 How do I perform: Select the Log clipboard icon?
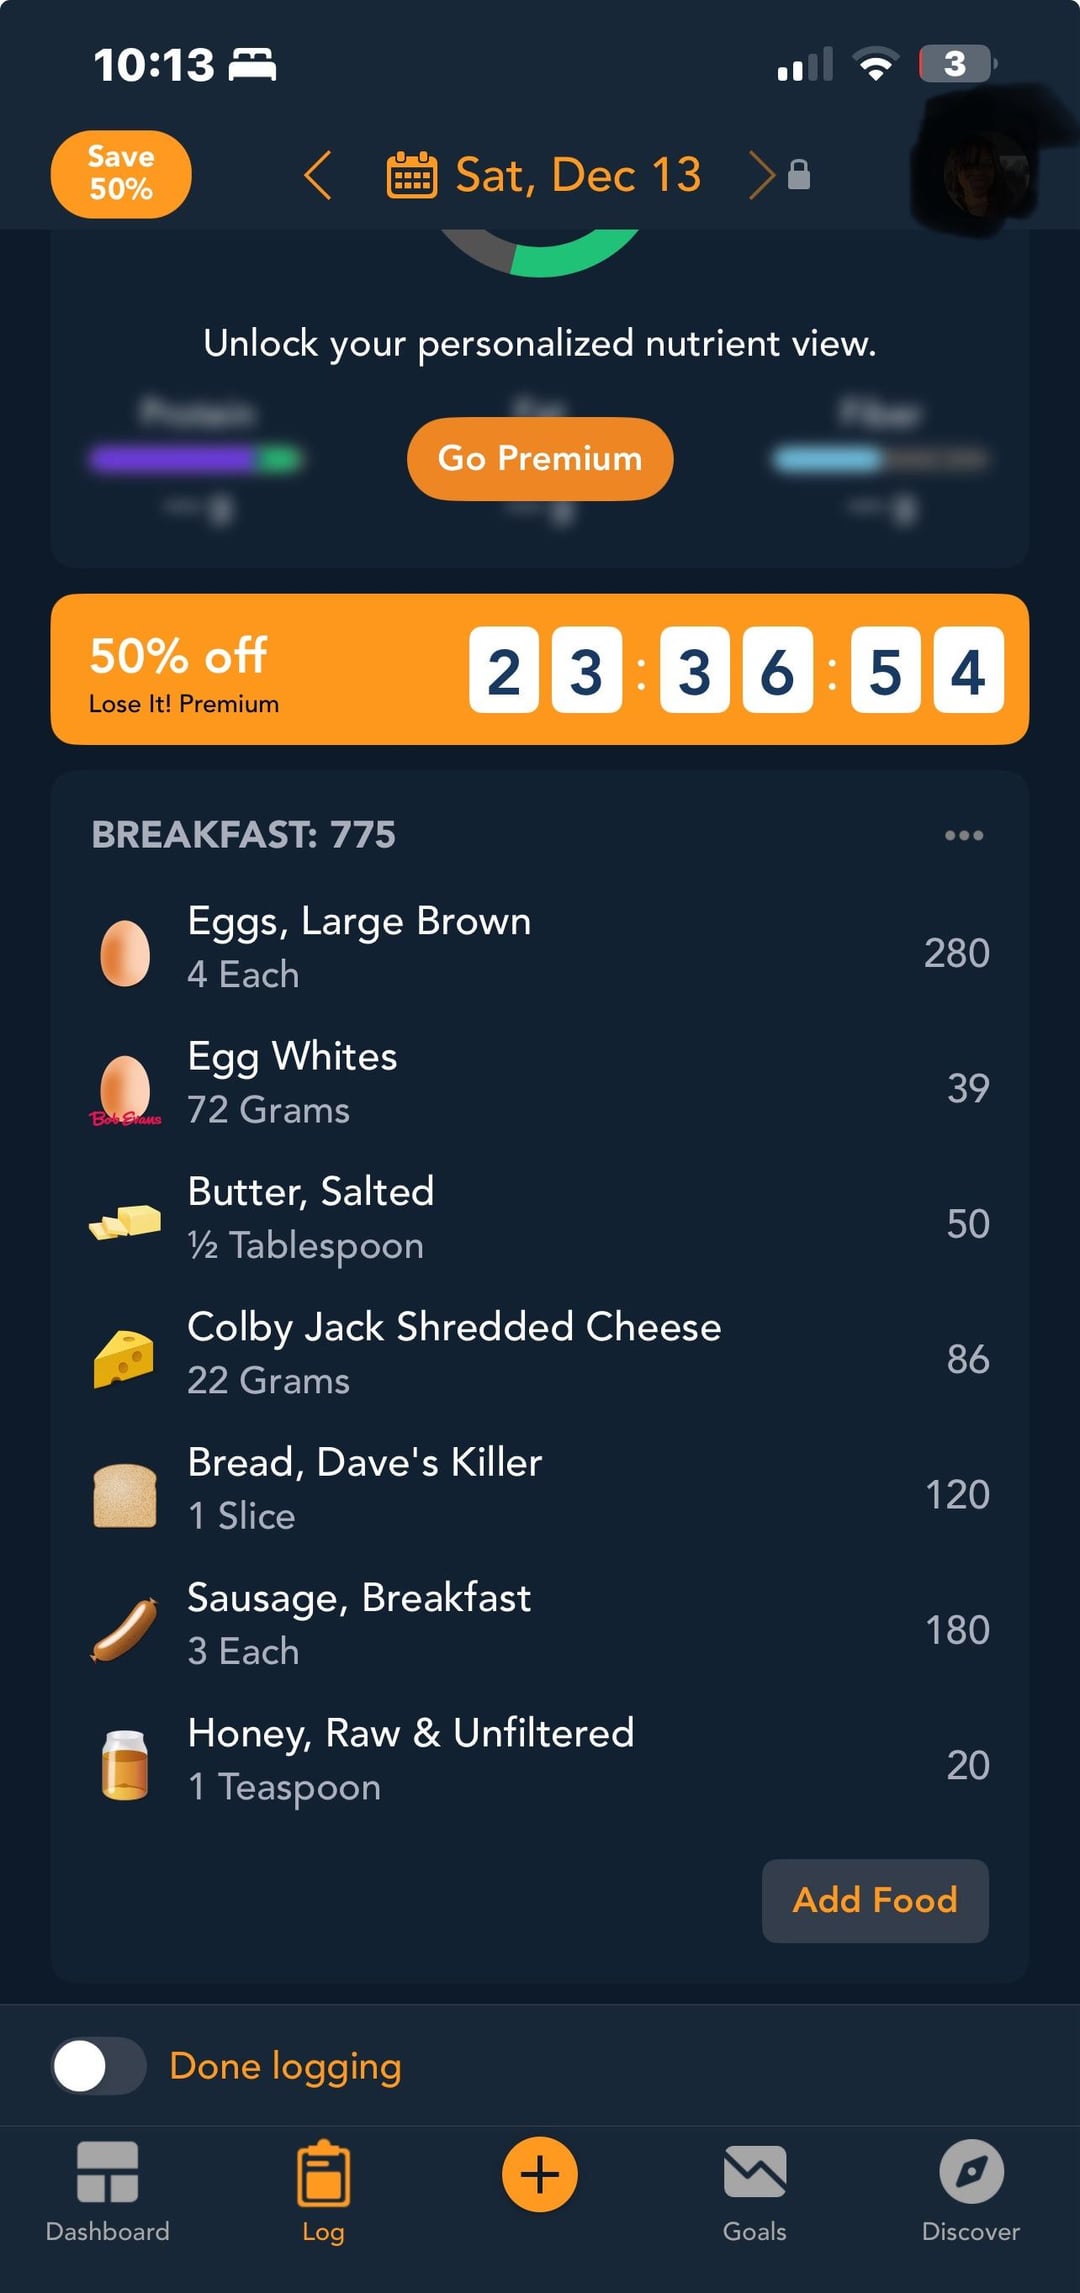(323, 2175)
